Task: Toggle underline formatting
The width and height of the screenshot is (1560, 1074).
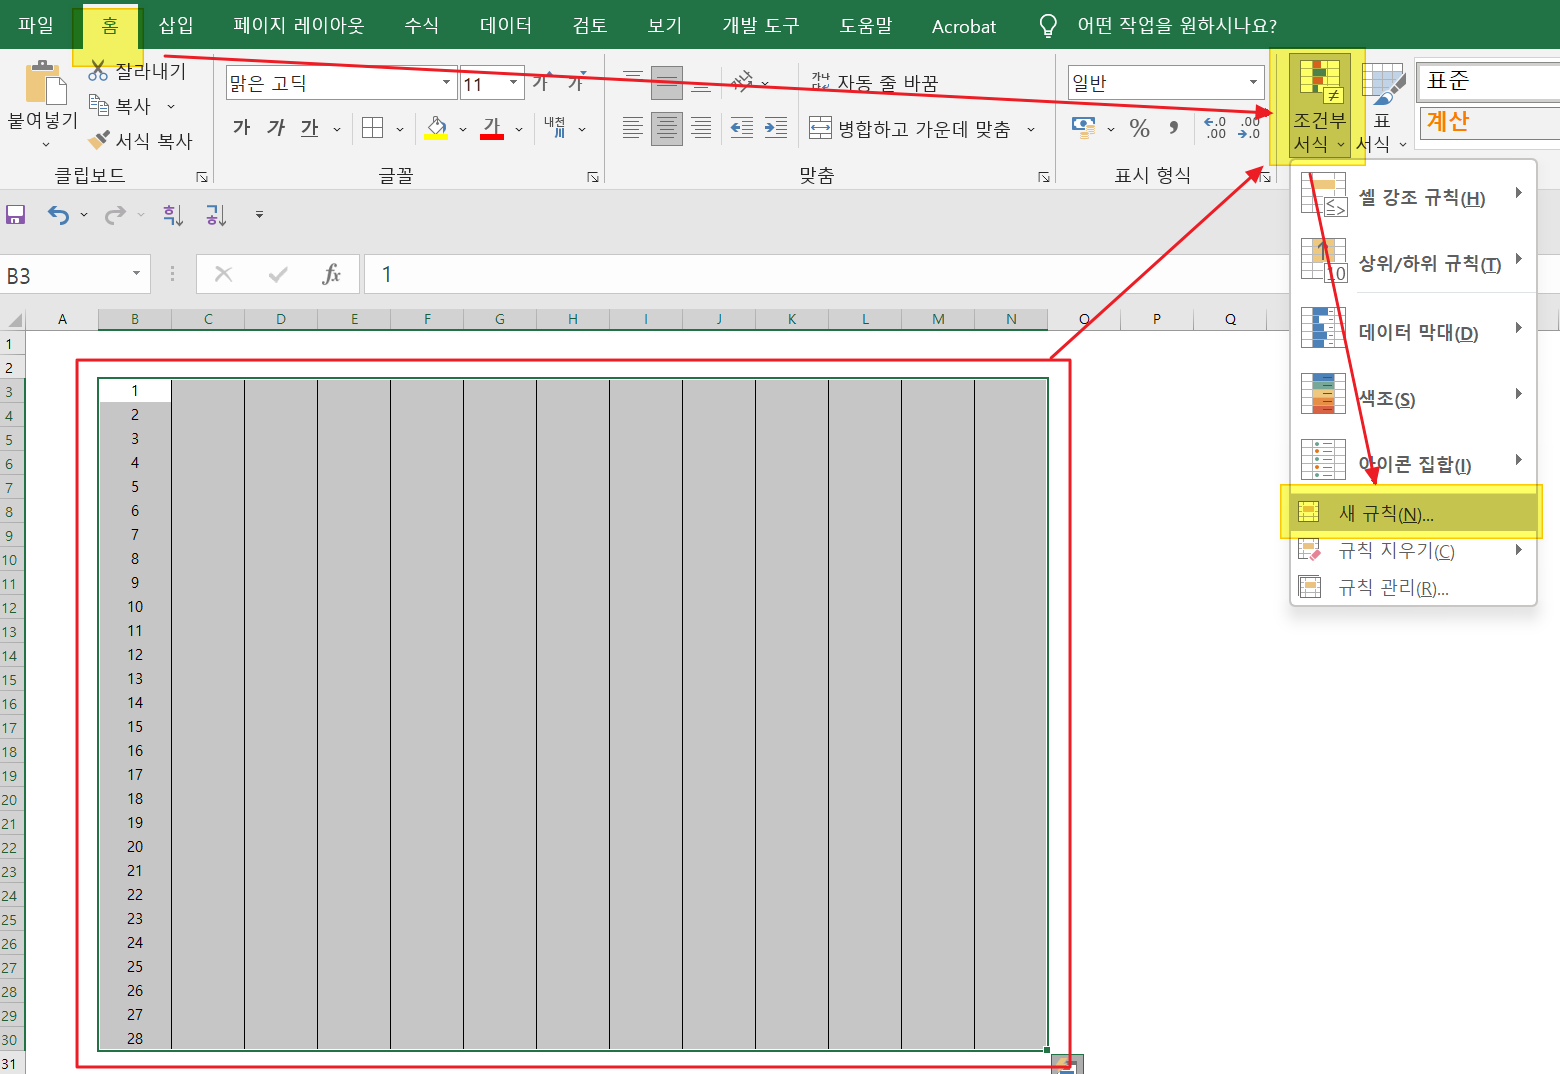Action: pos(309,127)
